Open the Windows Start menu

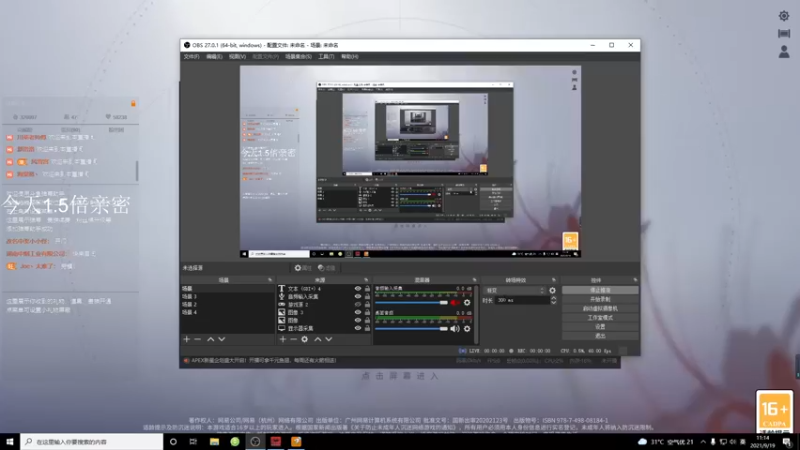(10, 442)
